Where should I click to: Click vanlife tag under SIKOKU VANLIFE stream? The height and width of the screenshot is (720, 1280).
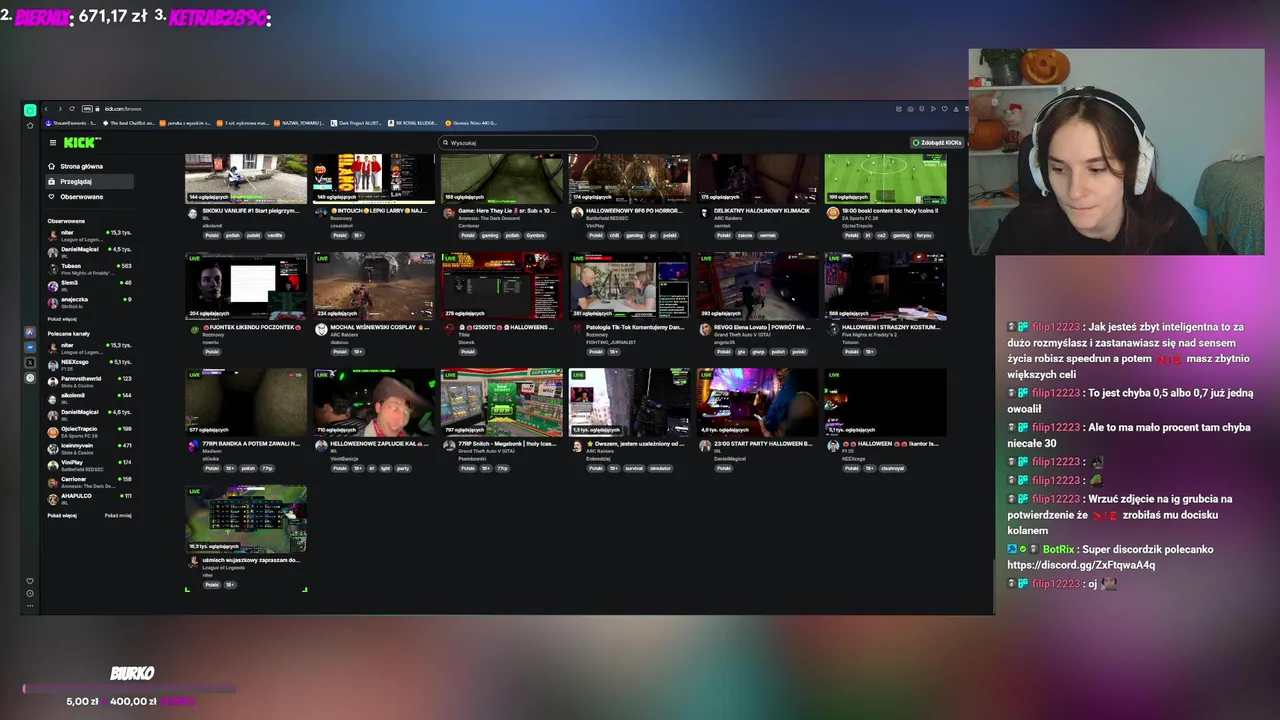pyautogui.click(x=275, y=235)
